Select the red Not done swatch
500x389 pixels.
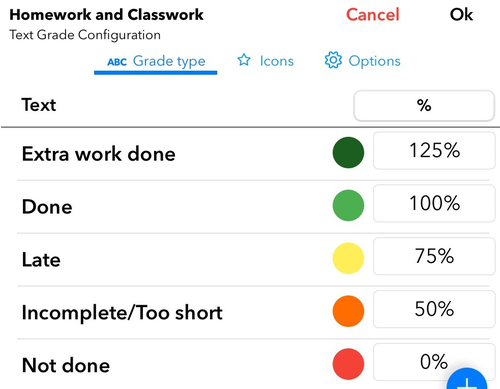pyautogui.click(x=348, y=364)
